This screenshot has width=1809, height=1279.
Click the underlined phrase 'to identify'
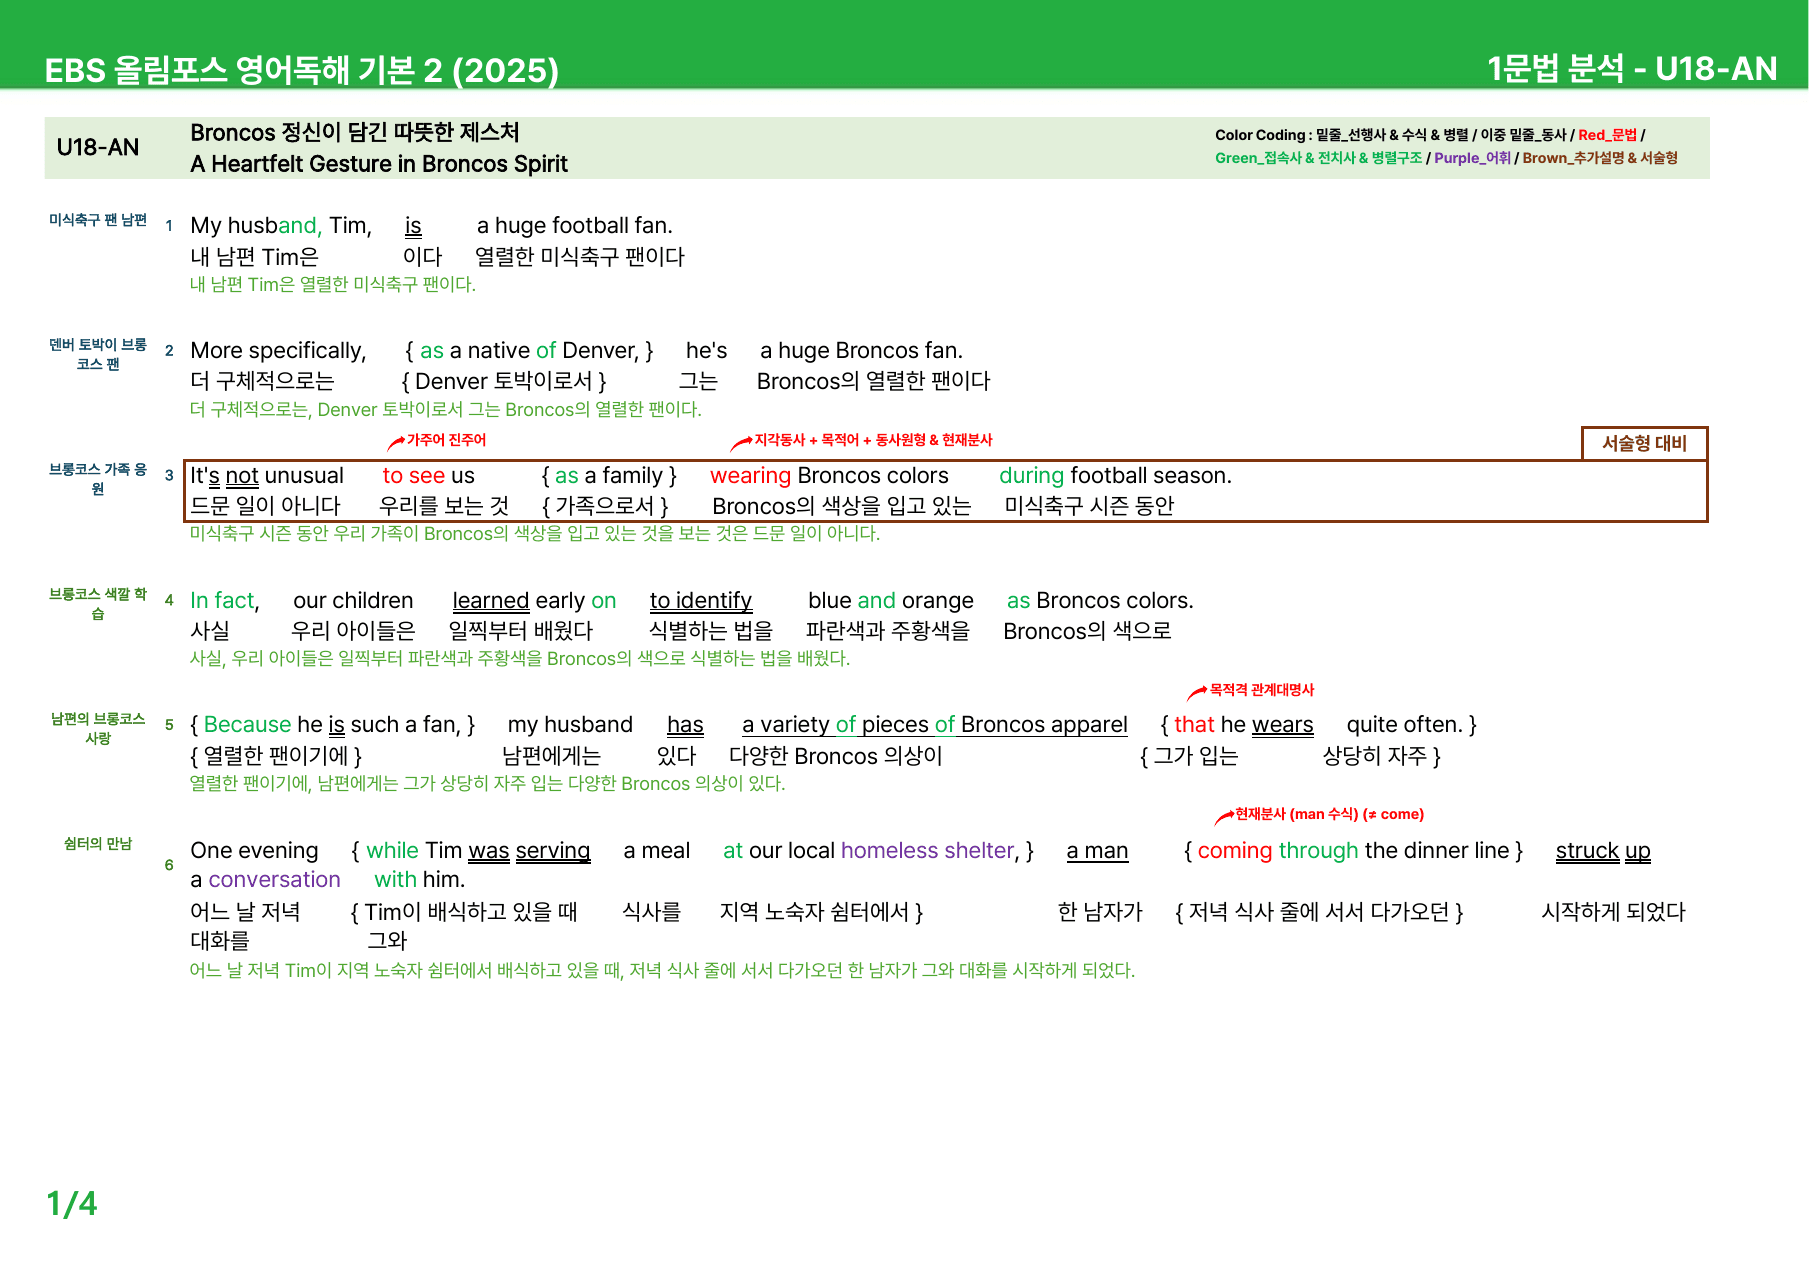(x=701, y=601)
